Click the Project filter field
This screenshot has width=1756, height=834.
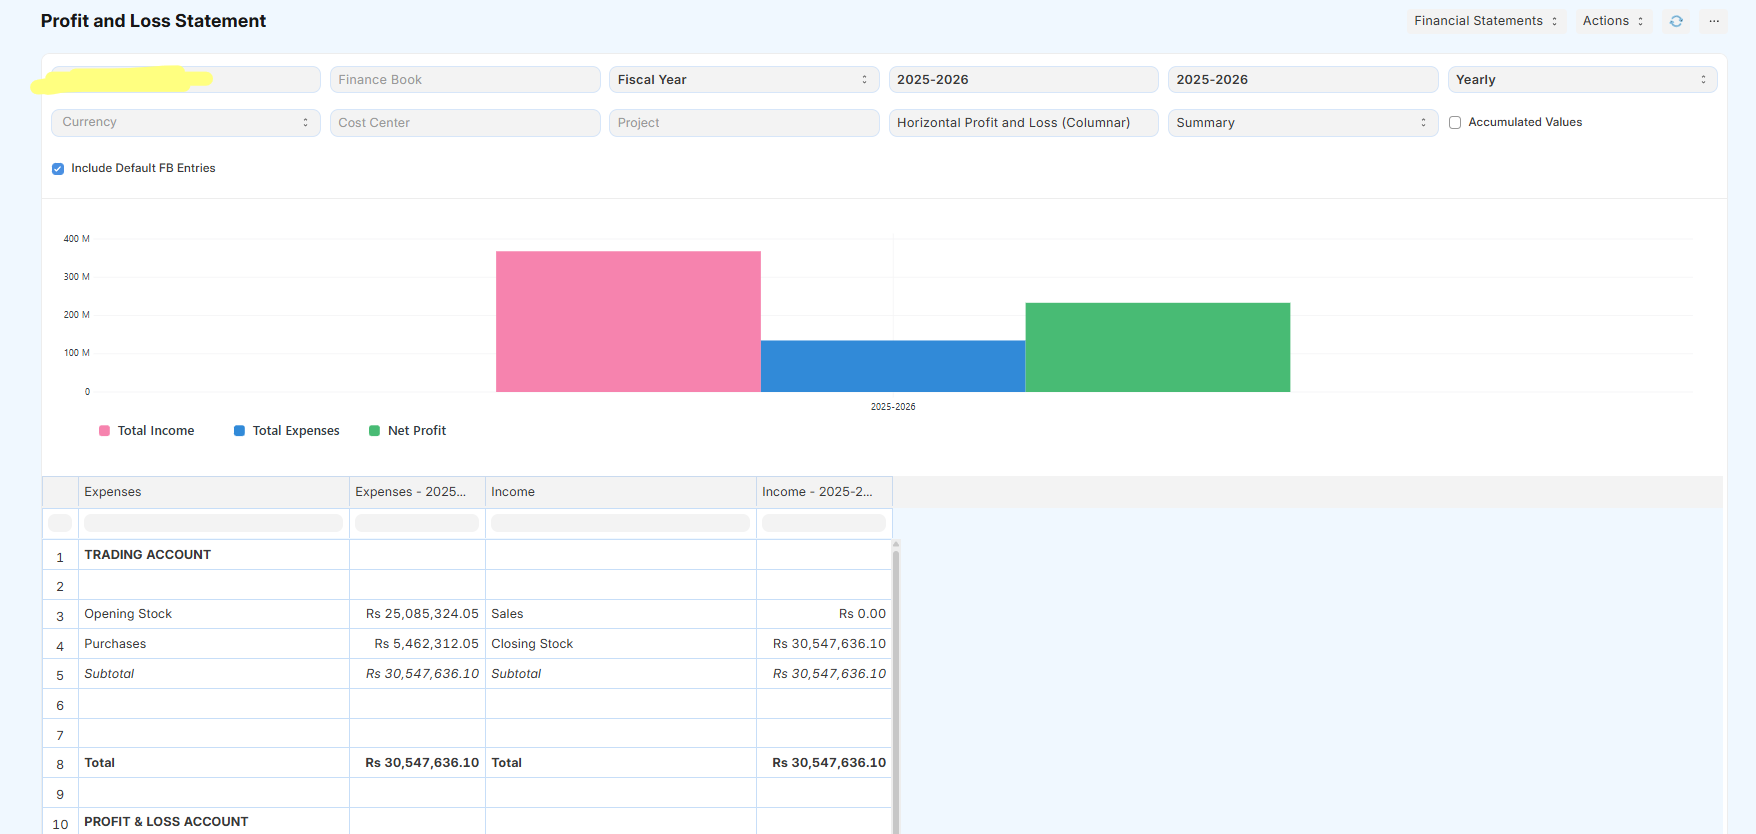(743, 123)
